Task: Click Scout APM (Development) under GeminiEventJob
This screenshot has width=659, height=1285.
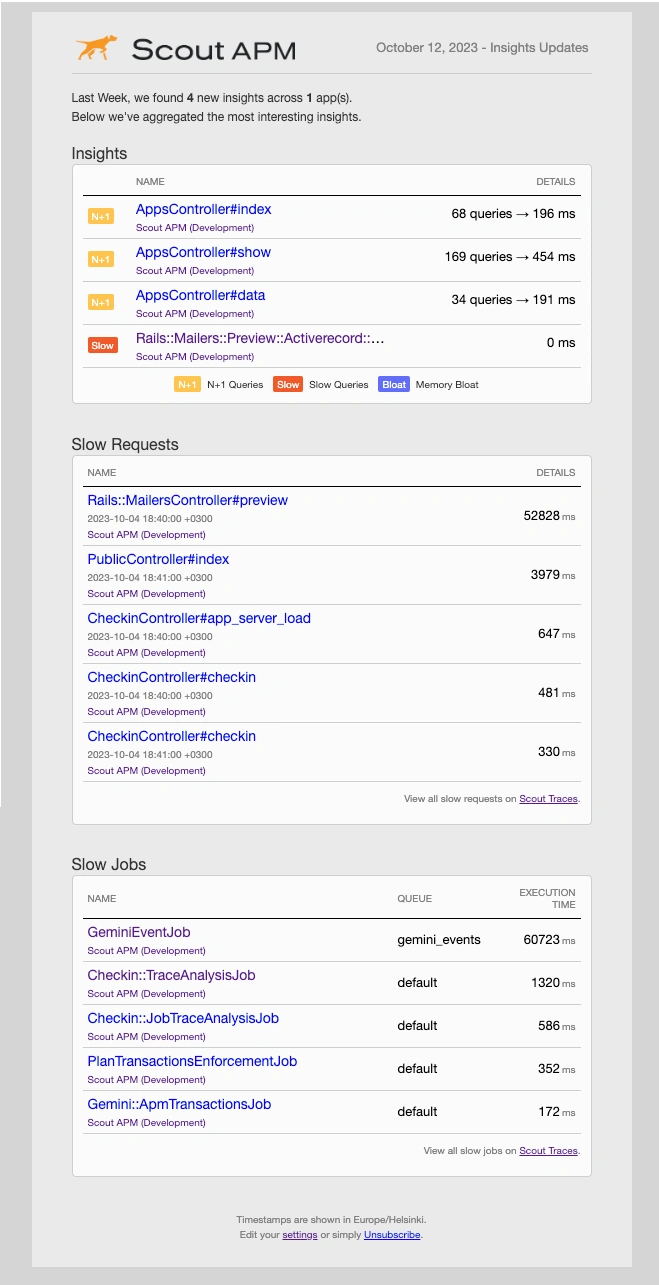Action: pyautogui.click(x=147, y=951)
